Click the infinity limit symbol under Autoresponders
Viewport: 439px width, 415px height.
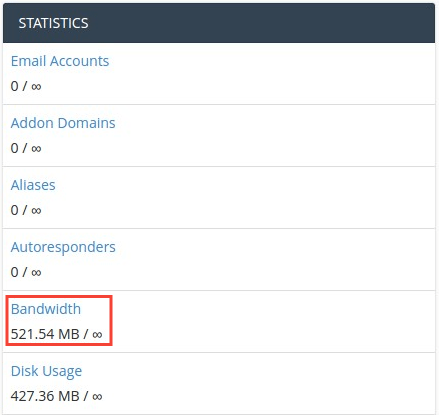(x=36, y=273)
